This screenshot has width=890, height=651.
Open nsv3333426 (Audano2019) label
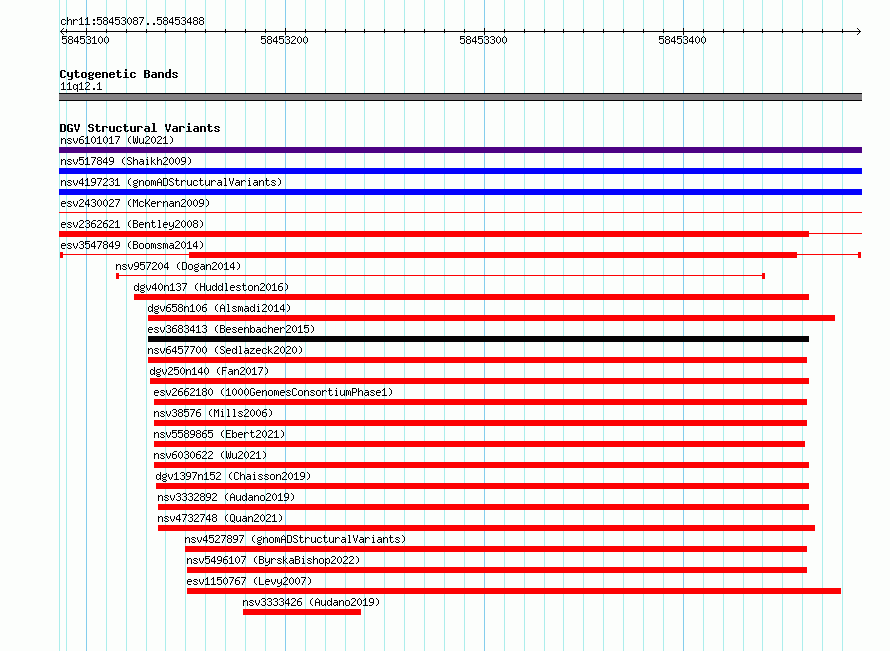click(x=311, y=602)
